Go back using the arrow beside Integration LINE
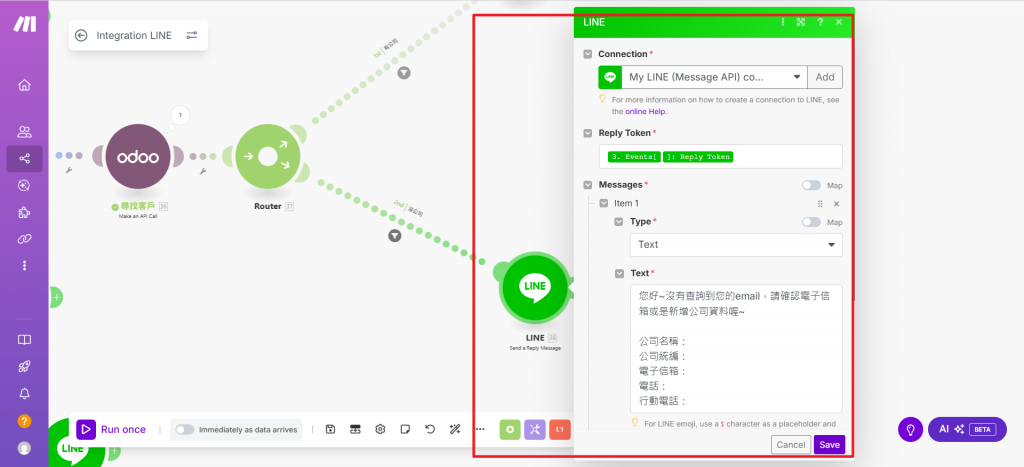Screen dimensions: 1024x467 [x=81, y=35]
